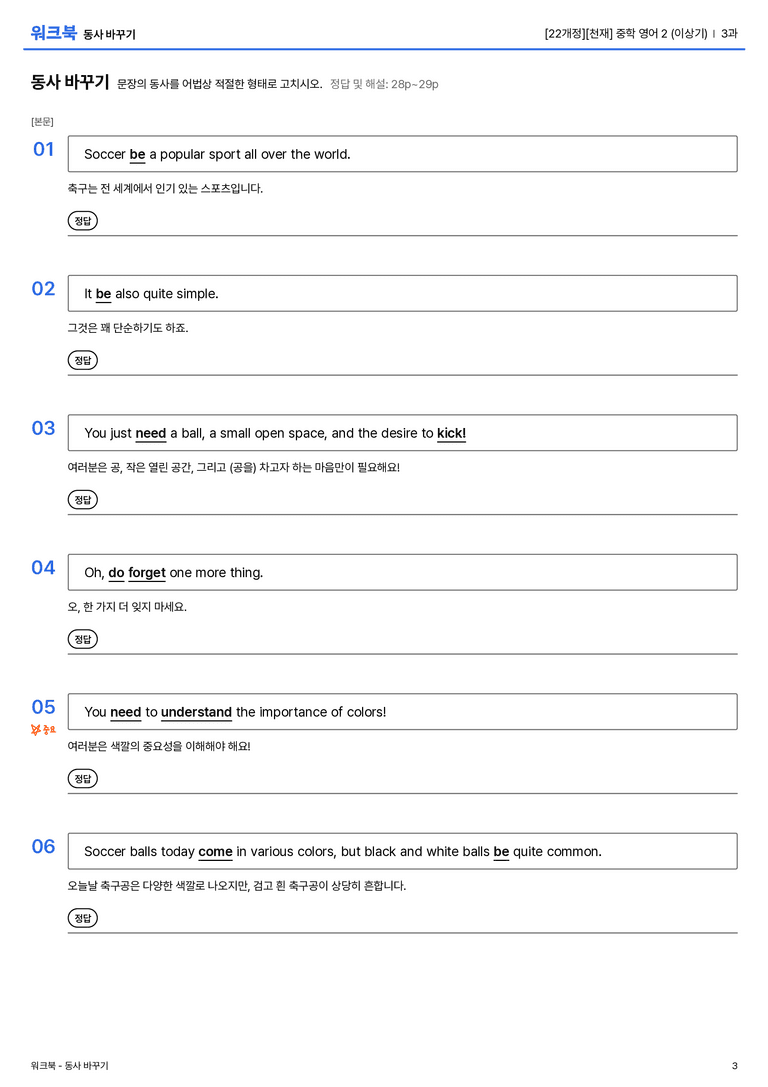Select the sentence box 'It be also quite simple'
Viewport: 768px width, 1087px height.
coord(402,293)
